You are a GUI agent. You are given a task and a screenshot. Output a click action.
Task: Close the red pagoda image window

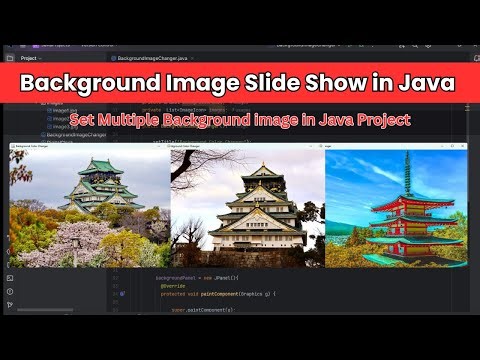click(x=463, y=146)
